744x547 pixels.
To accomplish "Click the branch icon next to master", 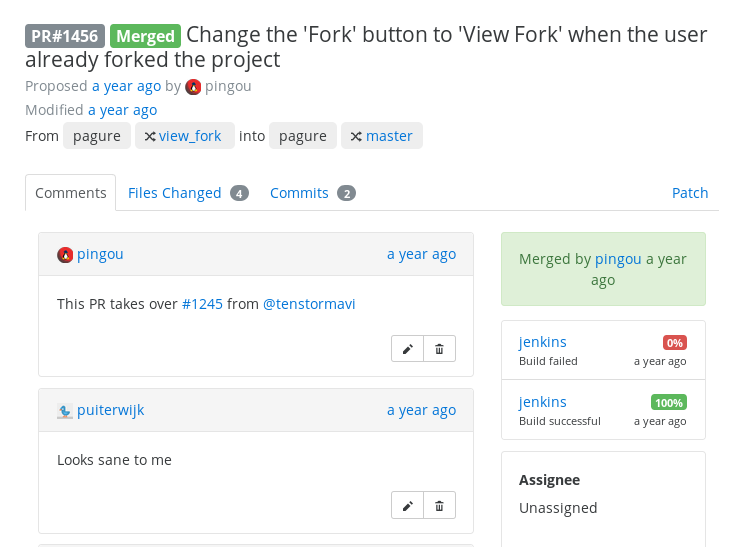I will [x=356, y=136].
